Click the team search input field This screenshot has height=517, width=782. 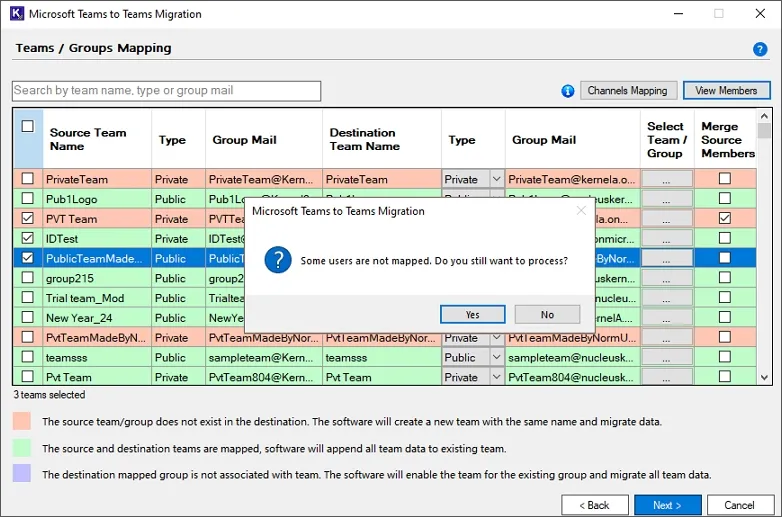pos(167,91)
